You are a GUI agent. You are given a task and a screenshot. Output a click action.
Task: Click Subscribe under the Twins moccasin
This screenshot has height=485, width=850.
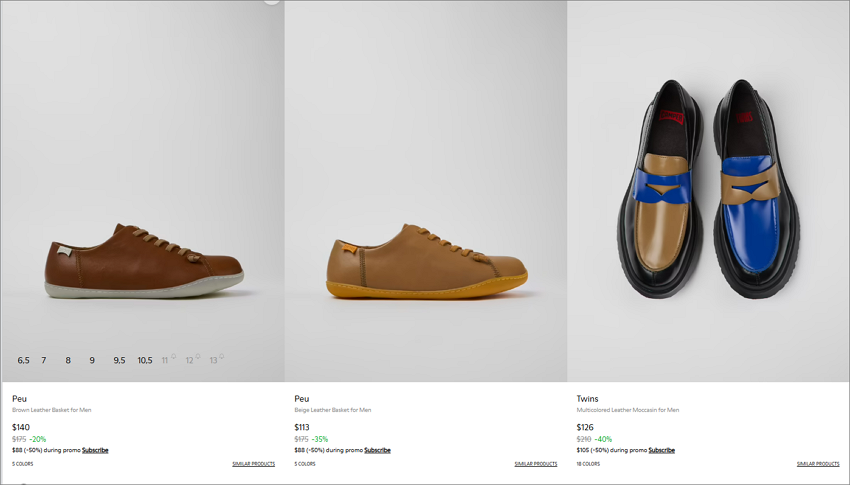coord(661,450)
